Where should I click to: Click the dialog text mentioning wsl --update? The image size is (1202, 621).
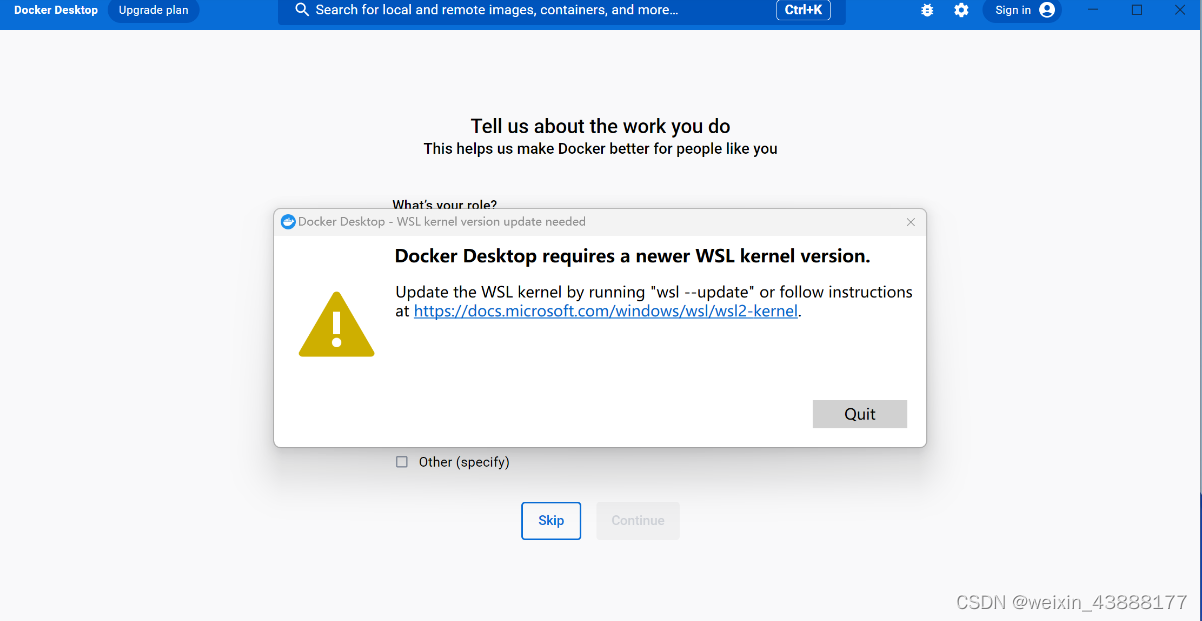point(655,291)
